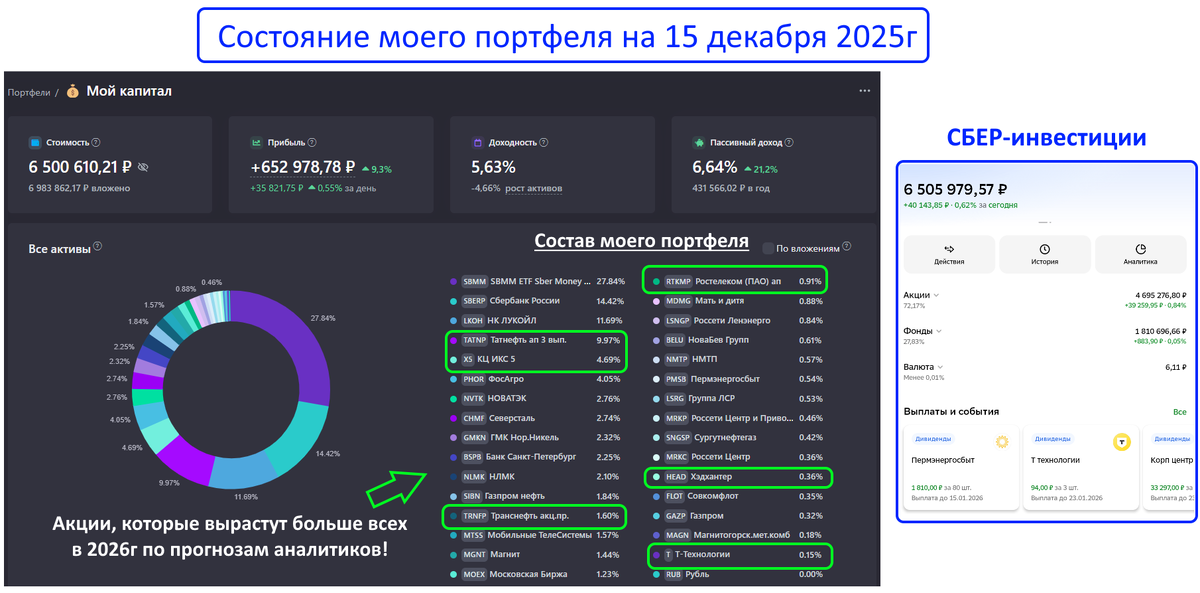
Task: Select the Россети Ленэнерго row
Action: (739, 321)
